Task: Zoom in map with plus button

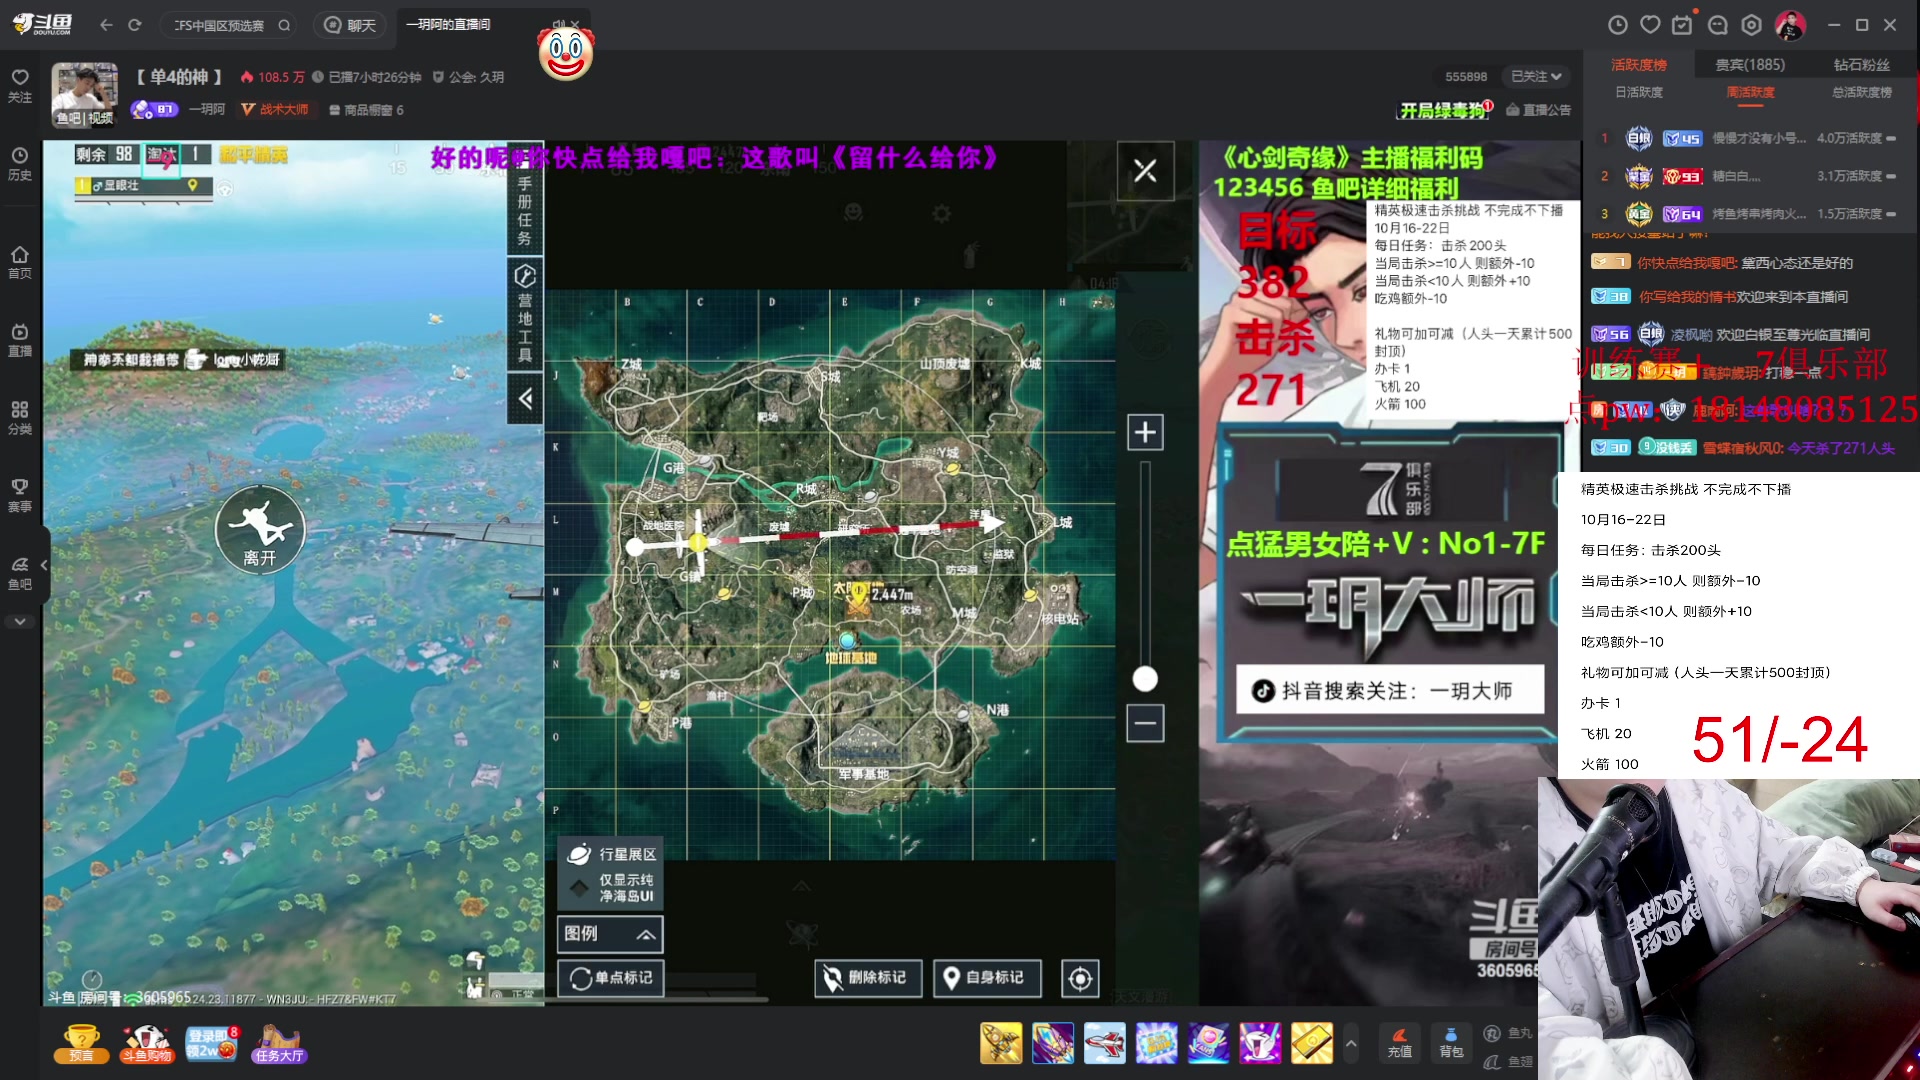Action: pos(1145,432)
